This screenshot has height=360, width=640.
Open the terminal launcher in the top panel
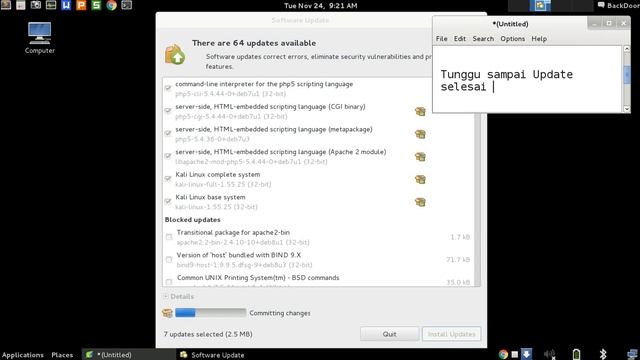click(x=127, y=5)
